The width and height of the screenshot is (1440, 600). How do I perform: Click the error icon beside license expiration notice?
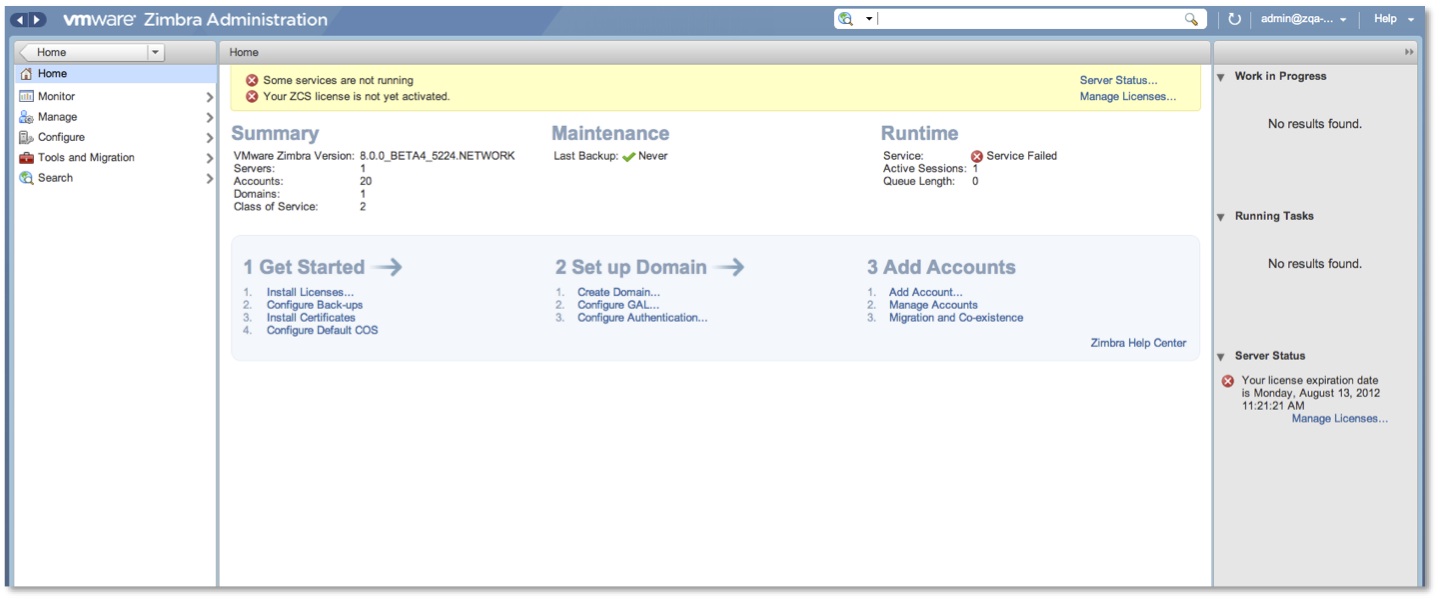tap(1228, 381)
